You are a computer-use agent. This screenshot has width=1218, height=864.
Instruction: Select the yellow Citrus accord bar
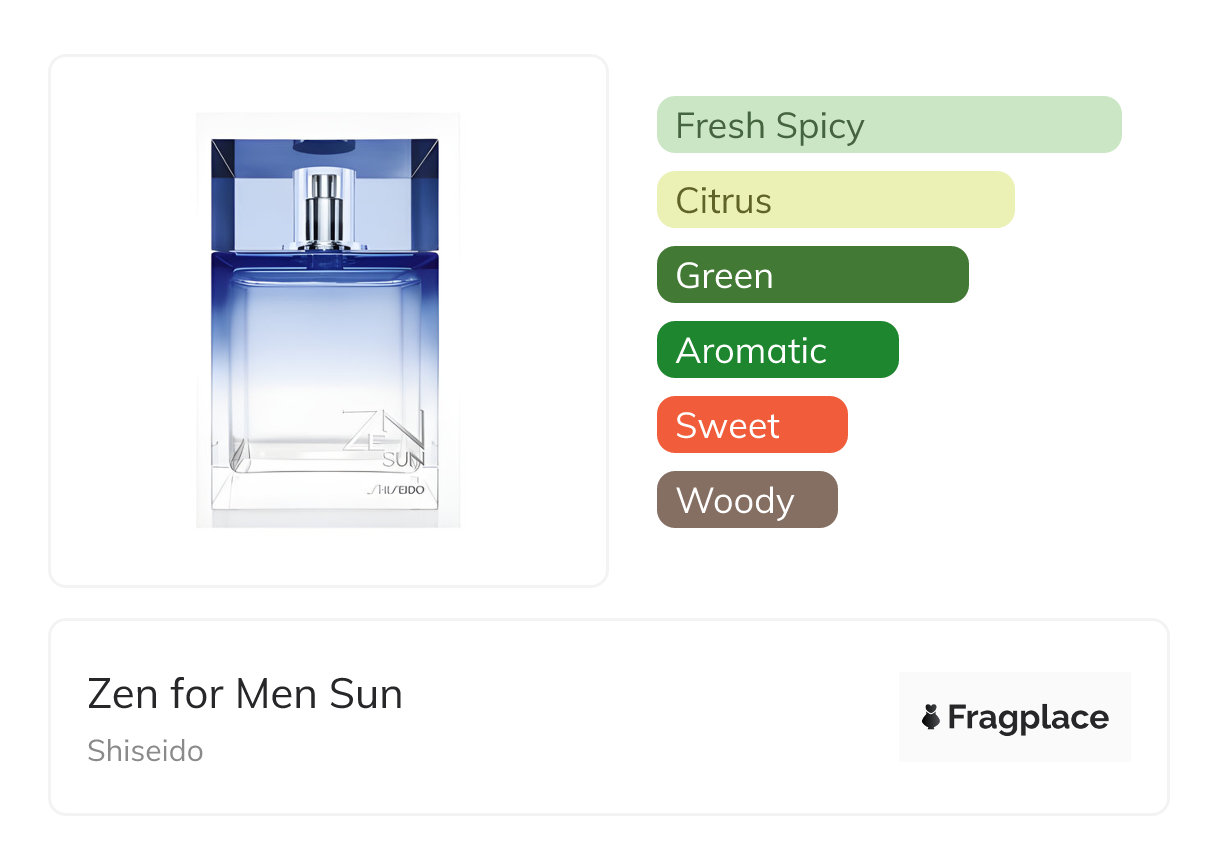pos(835,200)
